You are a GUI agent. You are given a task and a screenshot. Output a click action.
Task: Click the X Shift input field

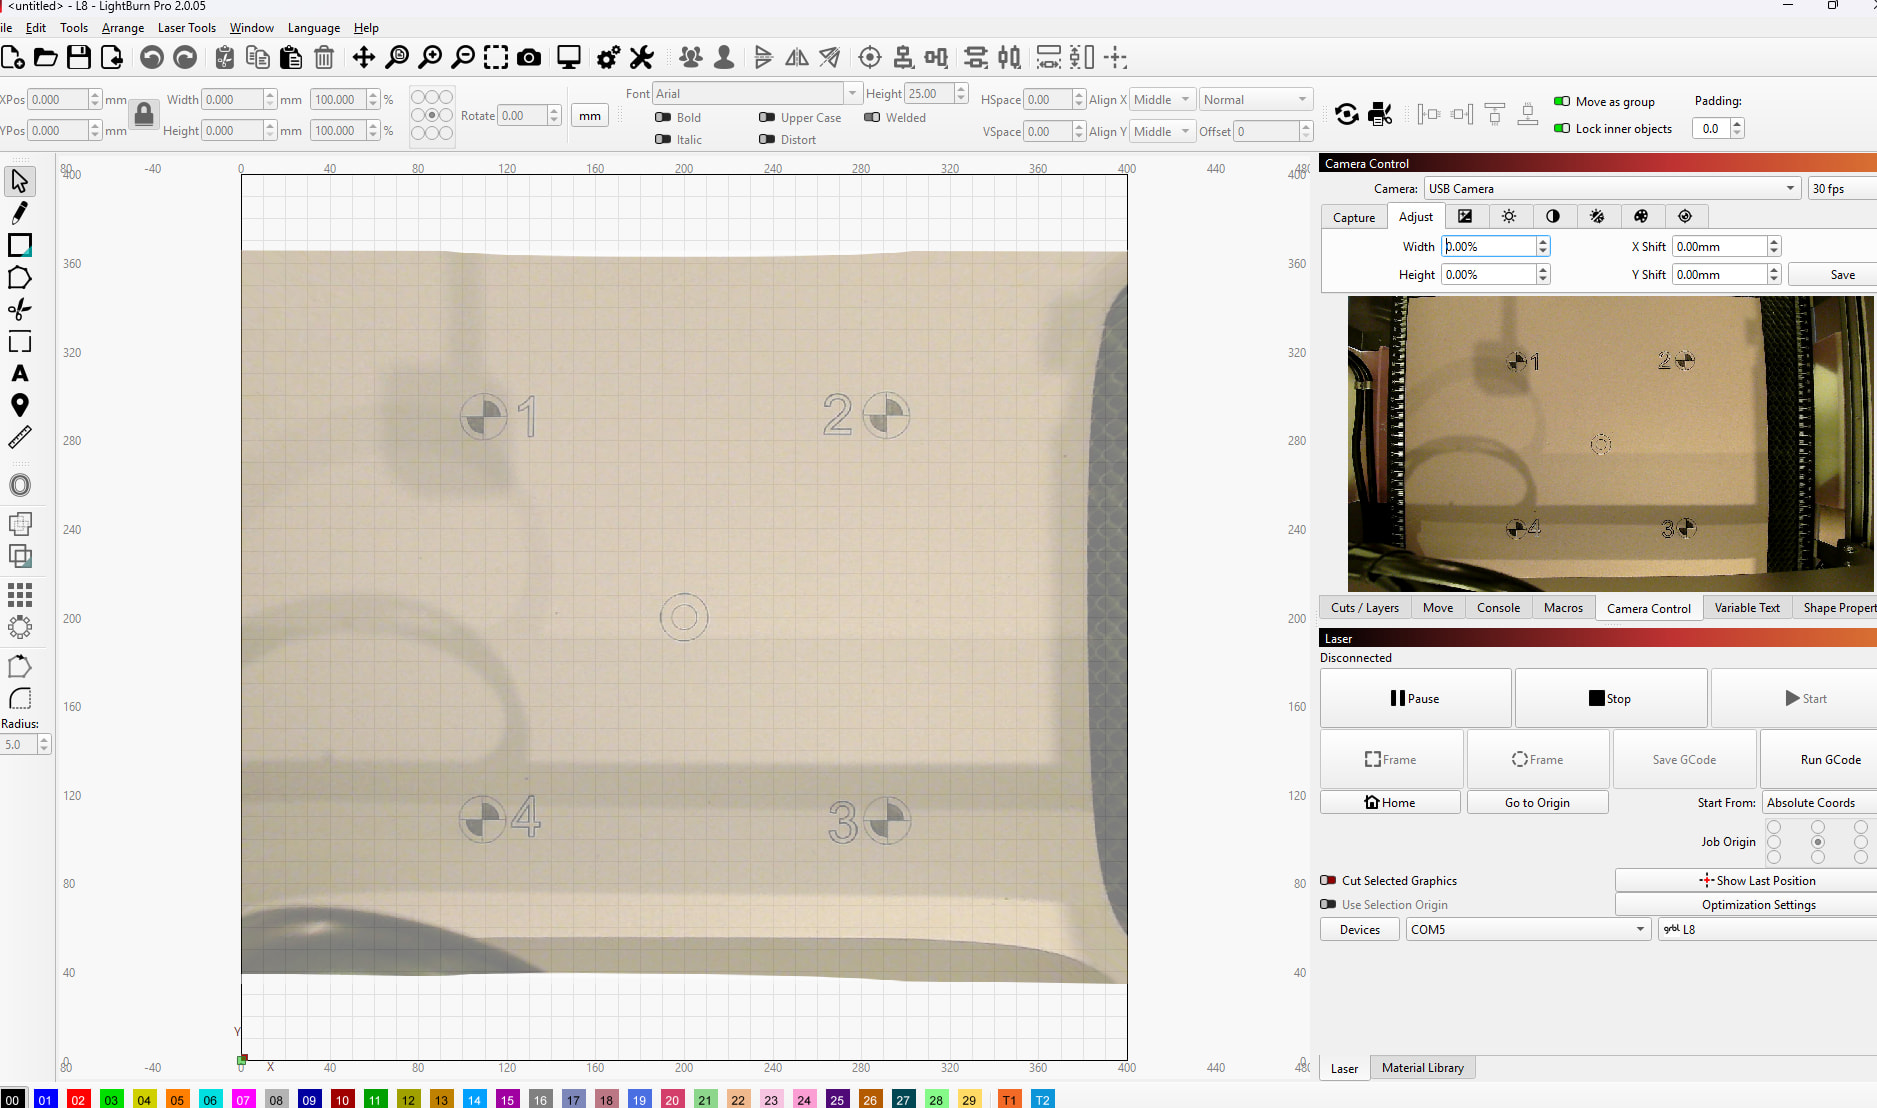[x=1718, y=247]
